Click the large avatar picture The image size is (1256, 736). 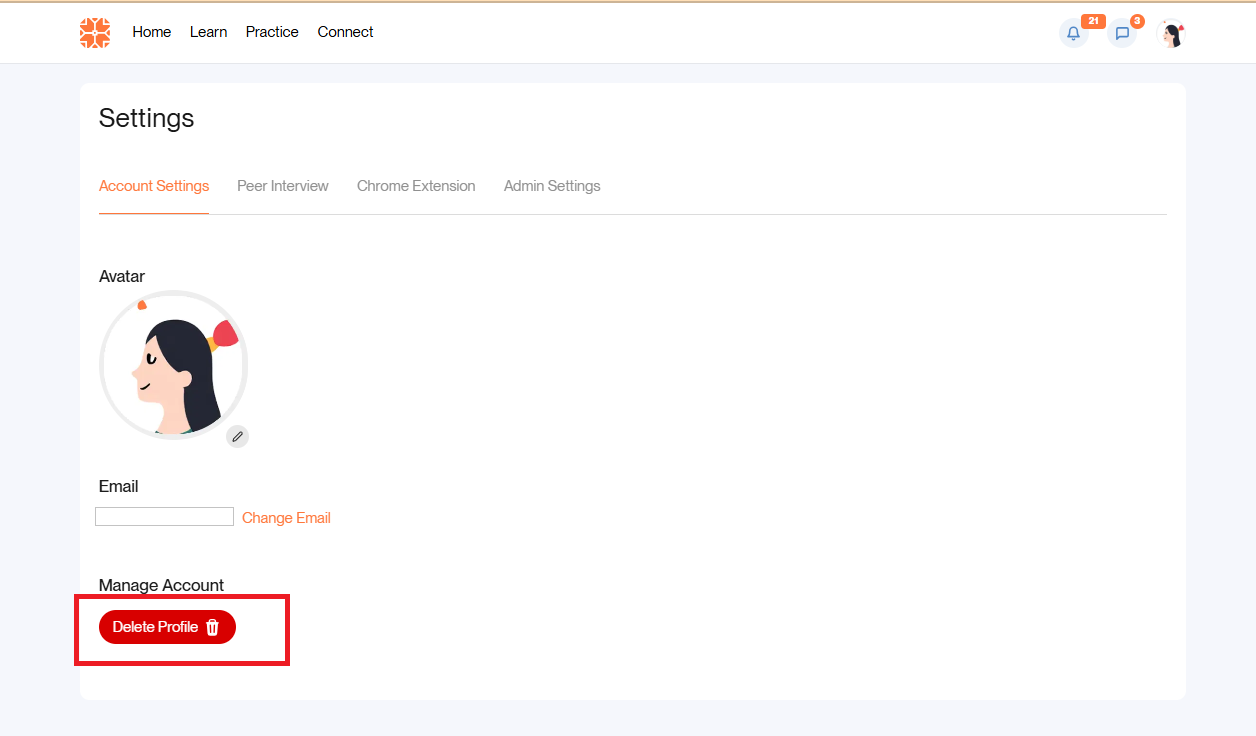tap(173, 365)
